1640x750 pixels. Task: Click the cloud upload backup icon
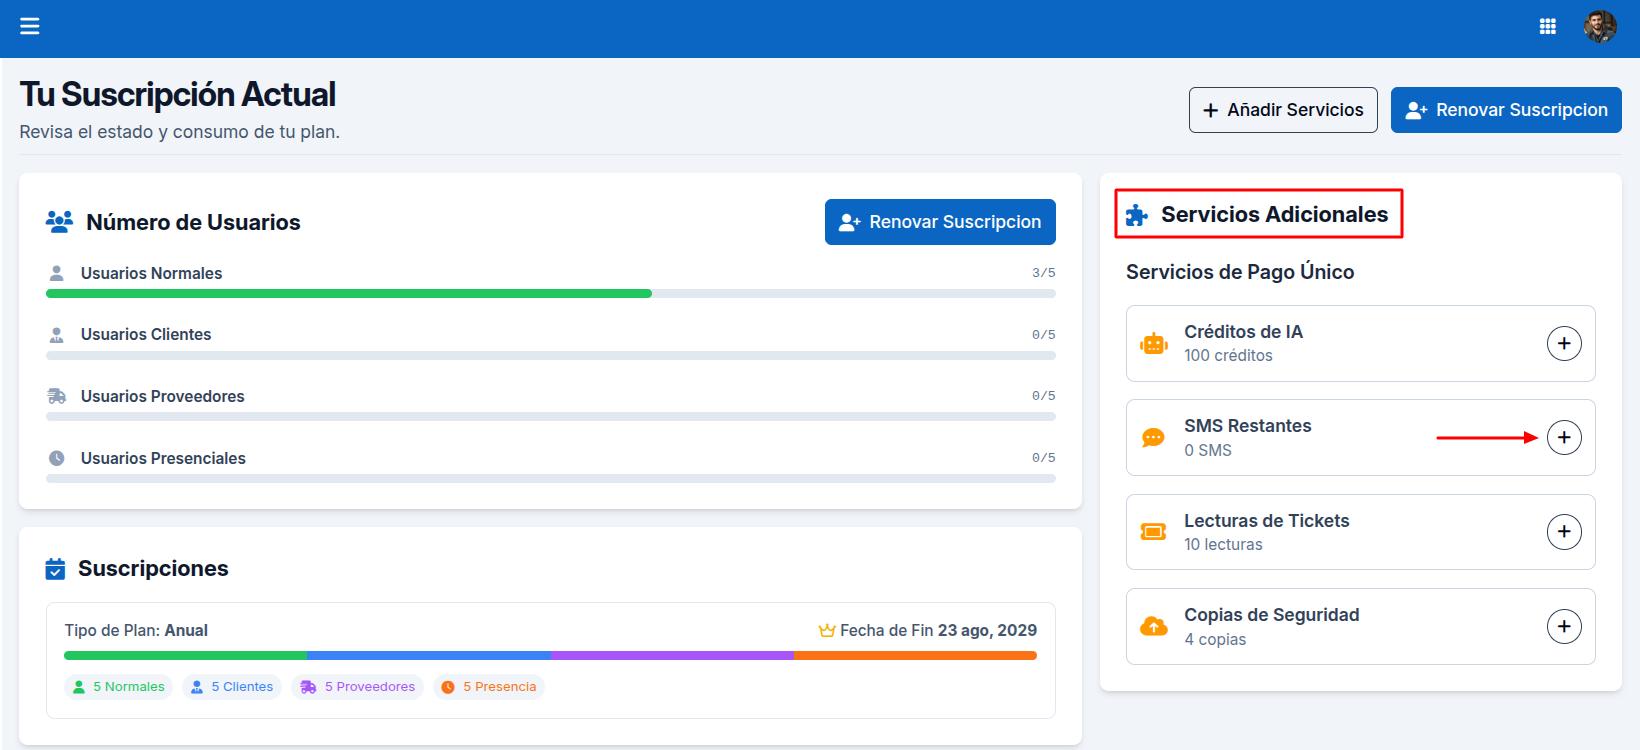tap(1153, 627)
